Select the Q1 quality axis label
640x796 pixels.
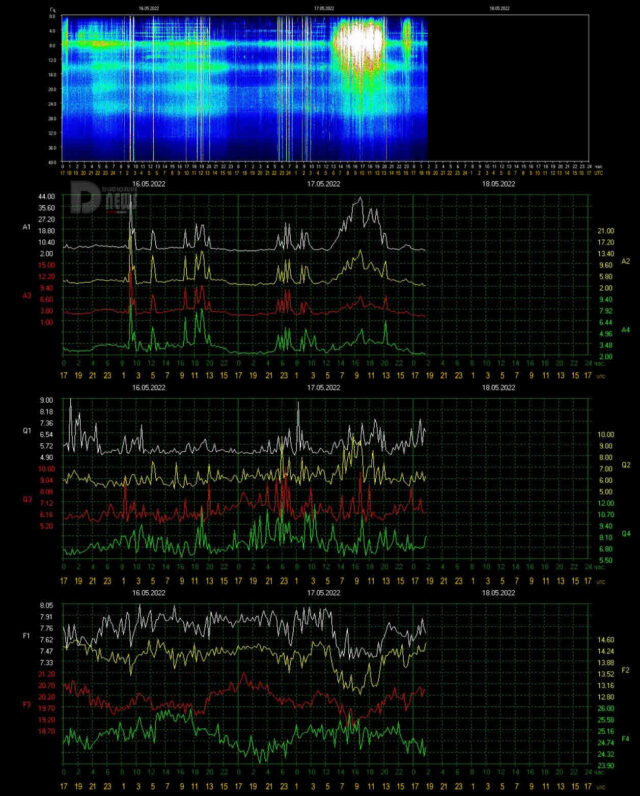point(27,431)
